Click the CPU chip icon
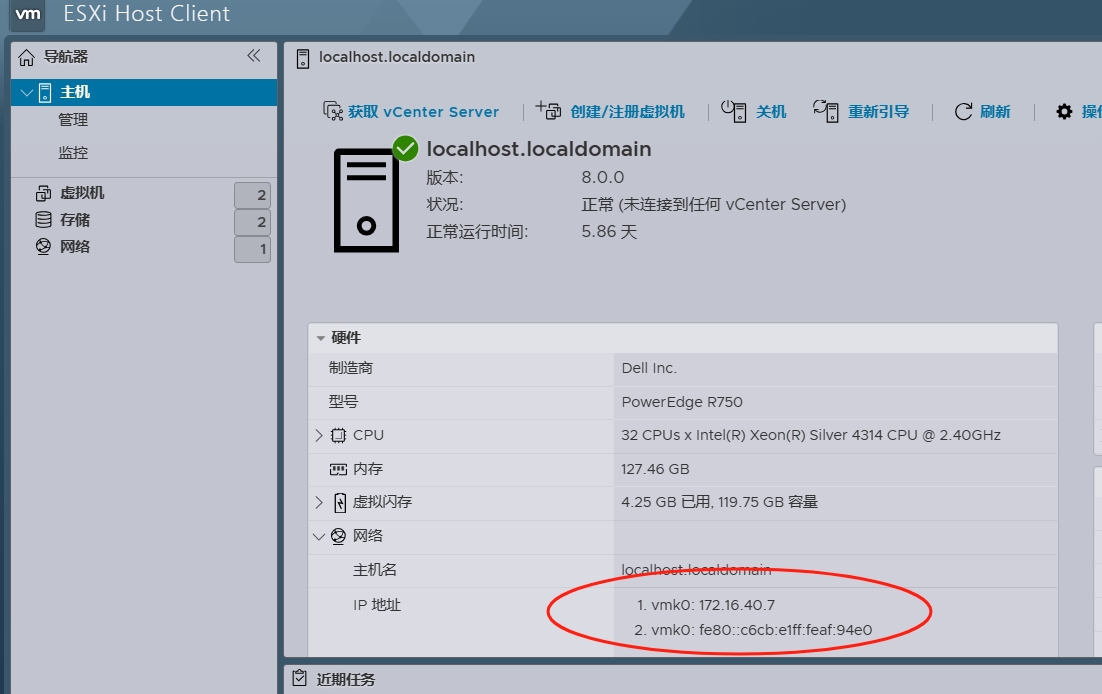1102x694 pixels. 338,435
